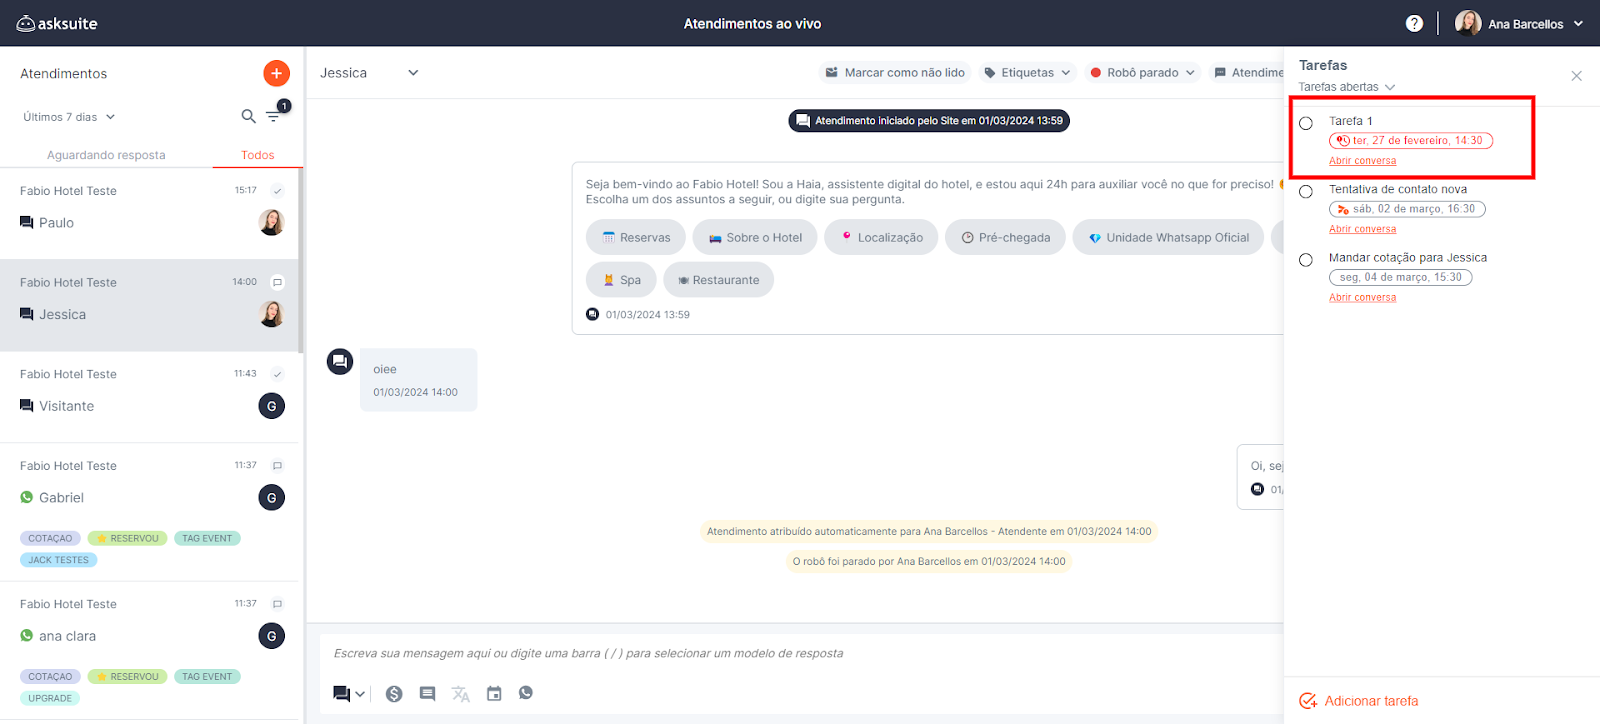Click Marcar como não lido
The height and width of the screenshot is (724, 1600).
895,73
